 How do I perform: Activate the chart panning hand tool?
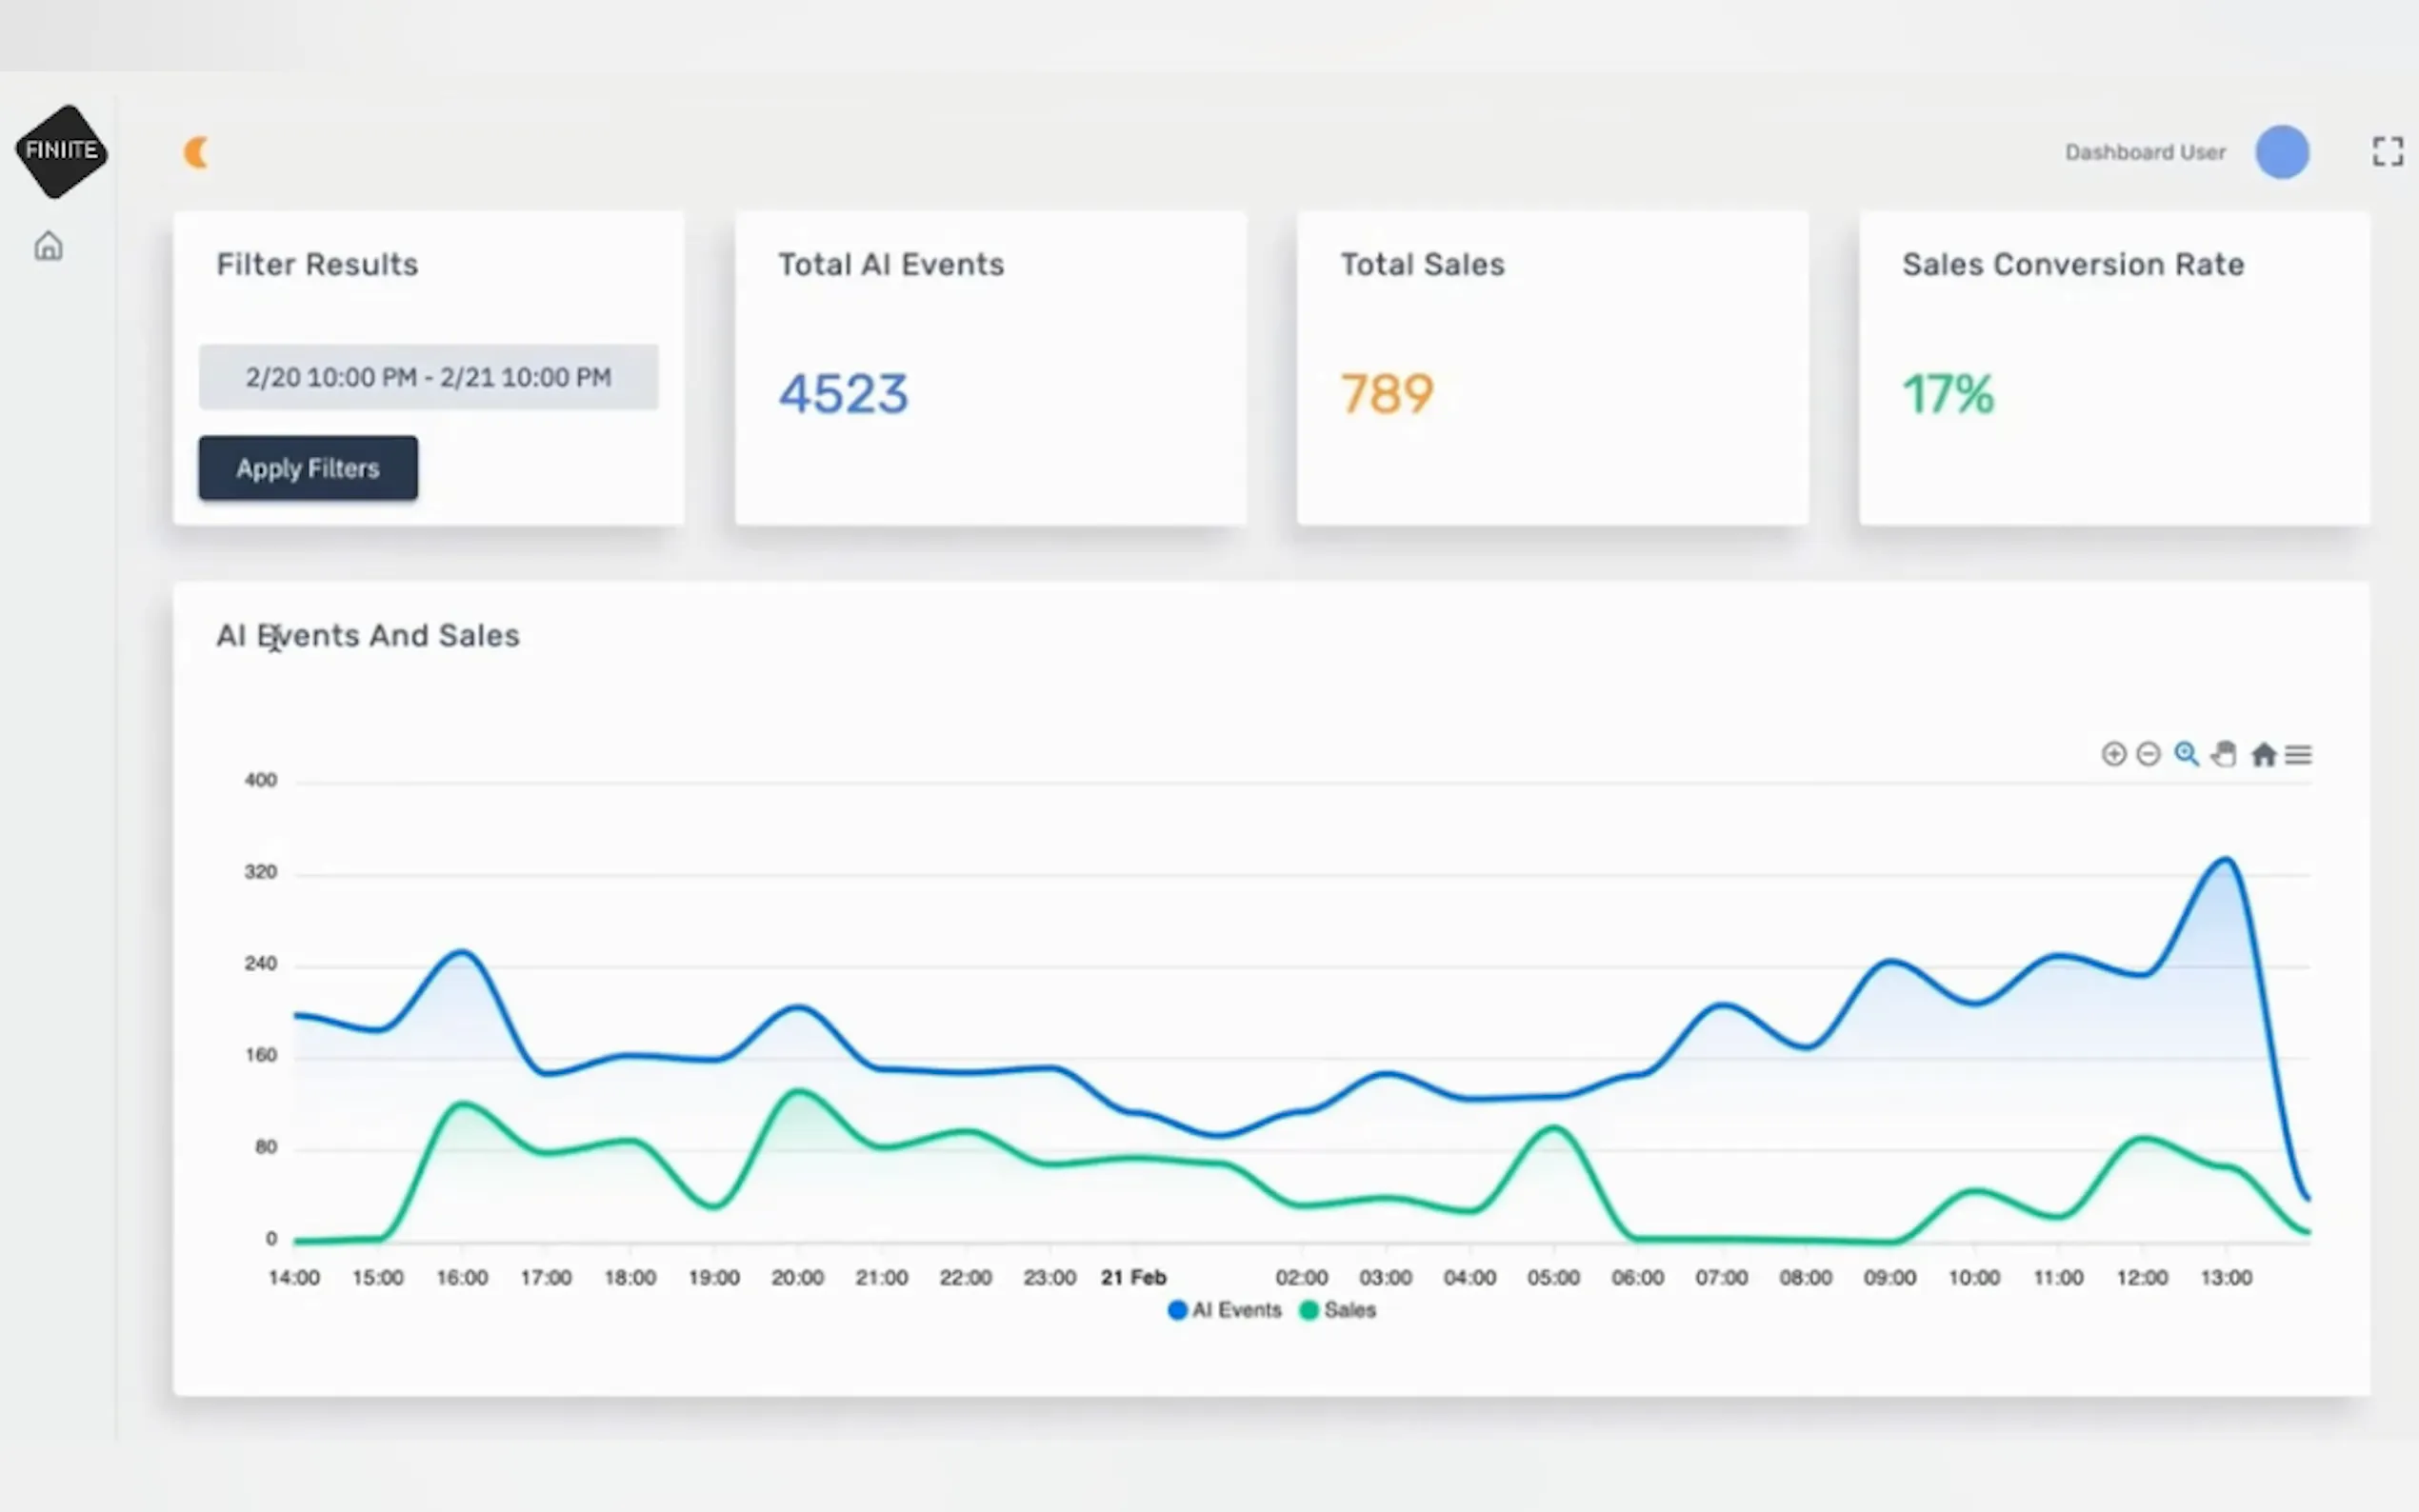pyautogui.click(x=2224, y=754)
